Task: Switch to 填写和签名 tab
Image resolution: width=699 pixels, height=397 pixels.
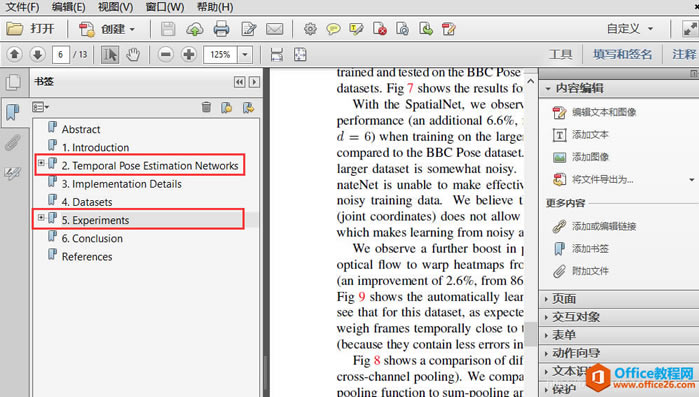Action: point(622,54)
